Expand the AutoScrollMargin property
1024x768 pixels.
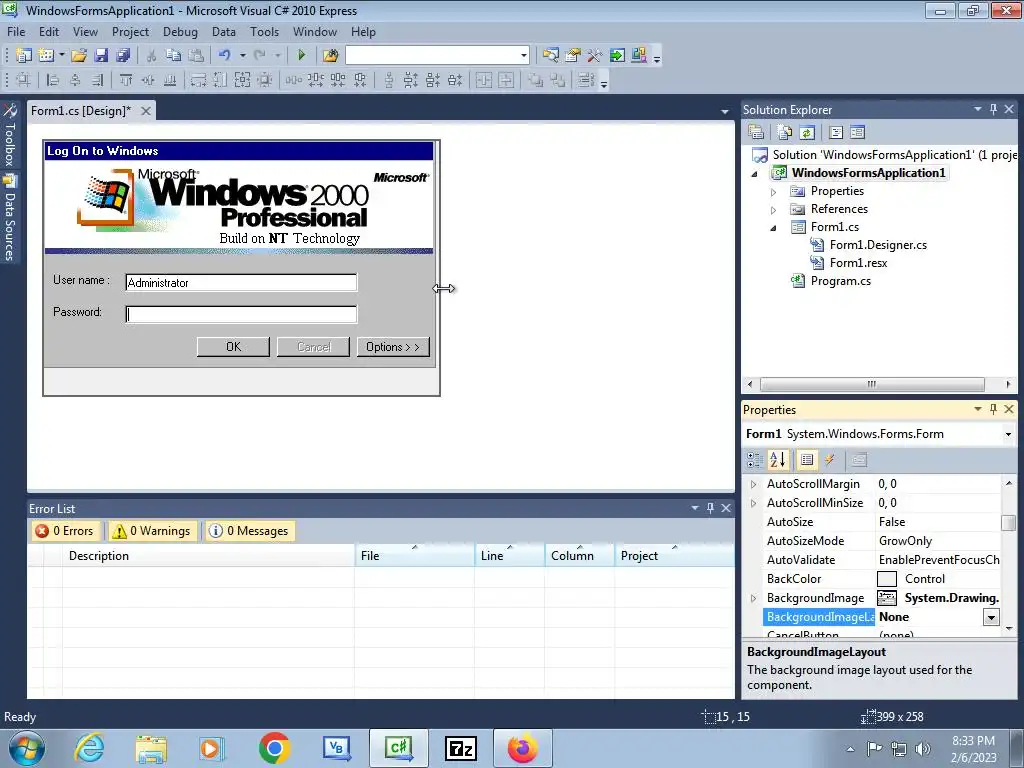coord(754,484)
